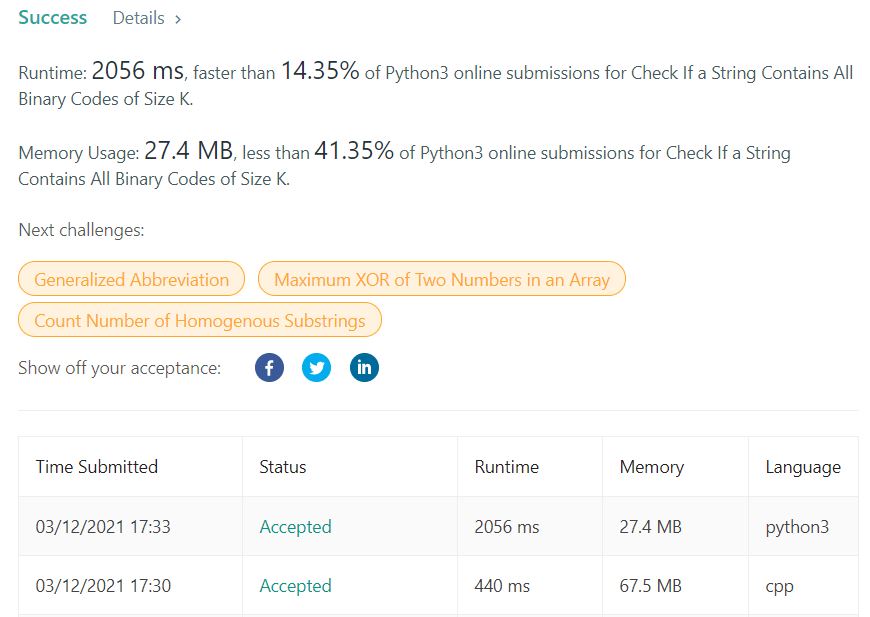Viewport: 870px width, 617px height.
Task: Click the Language column header
Action: (803, 467)
